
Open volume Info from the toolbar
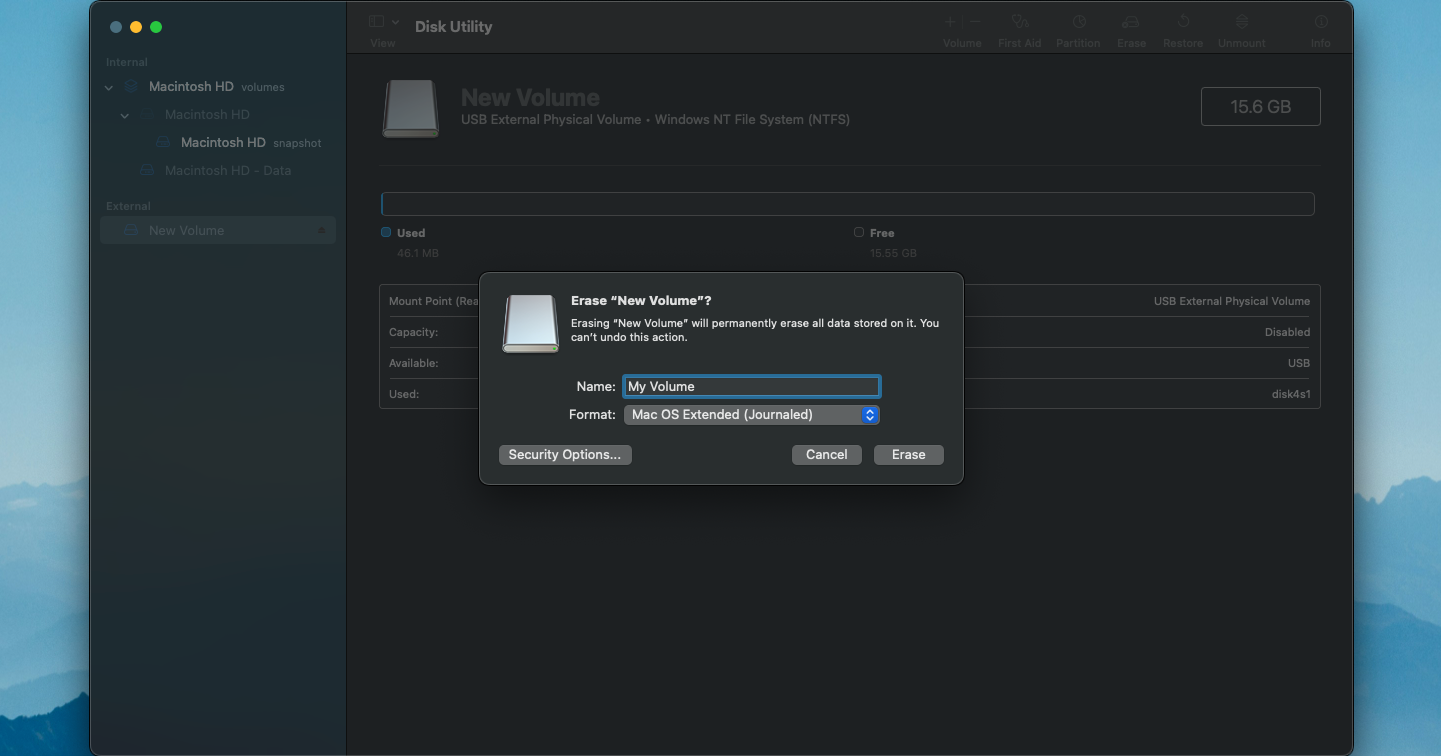1320,25
